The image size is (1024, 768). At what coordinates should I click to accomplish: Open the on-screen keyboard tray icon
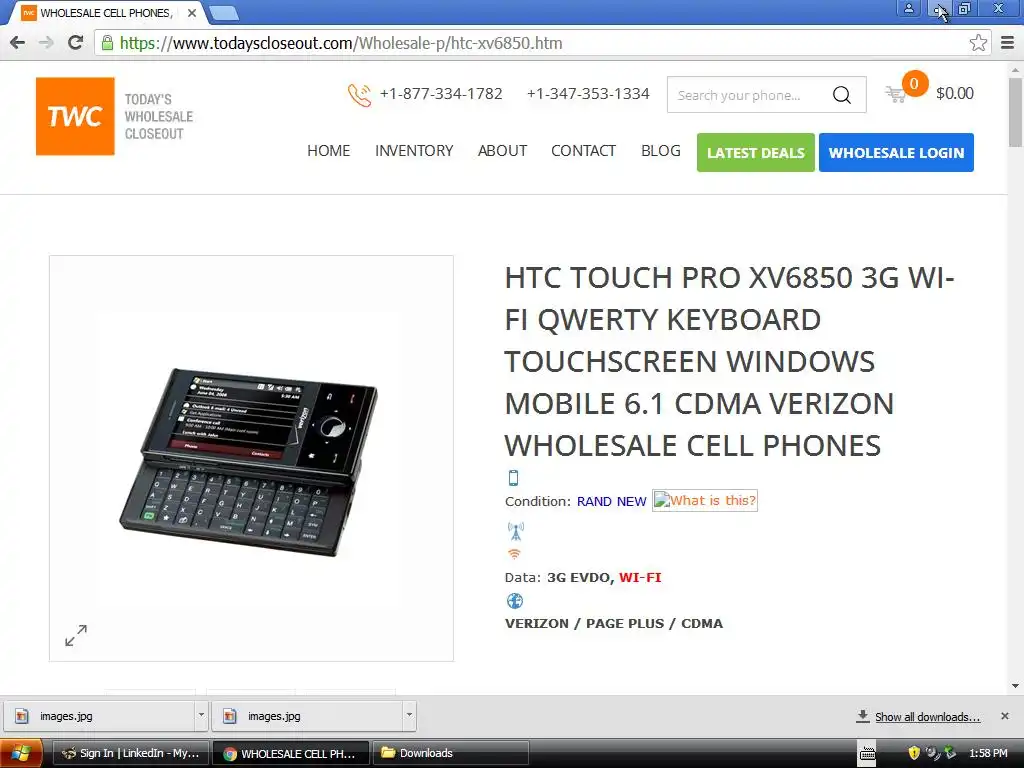click(x=867, y=754)
